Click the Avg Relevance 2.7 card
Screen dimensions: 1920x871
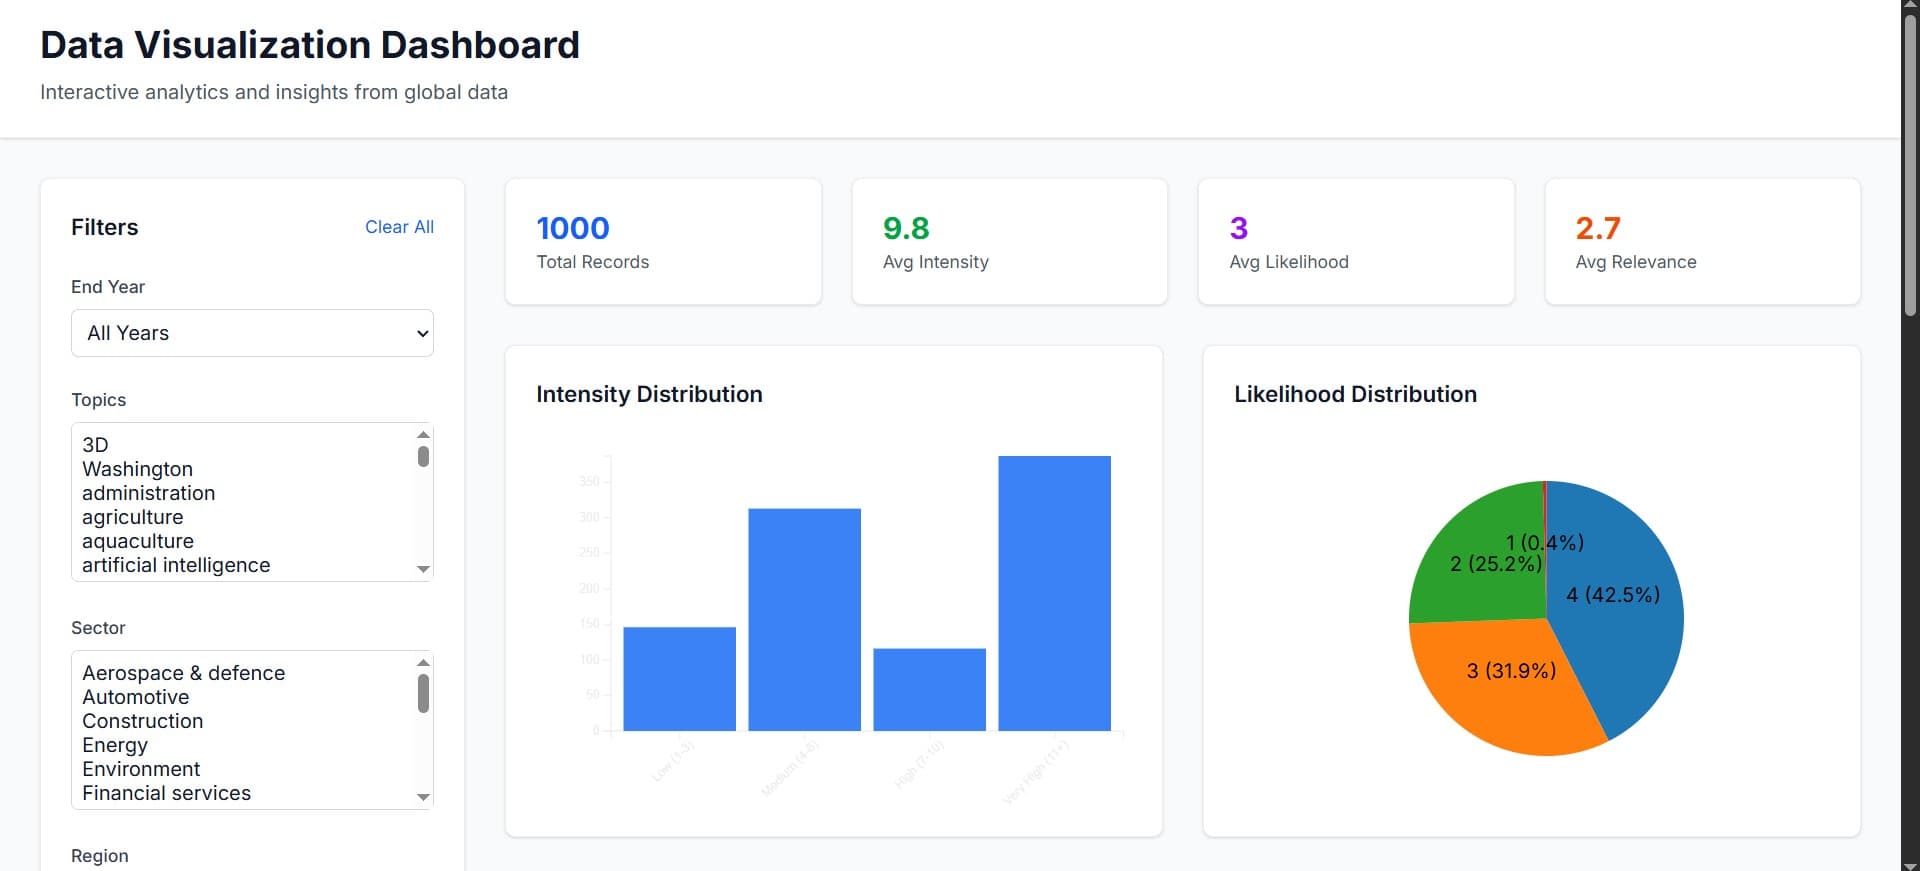pyautogui.click(x=1703, y=242)
